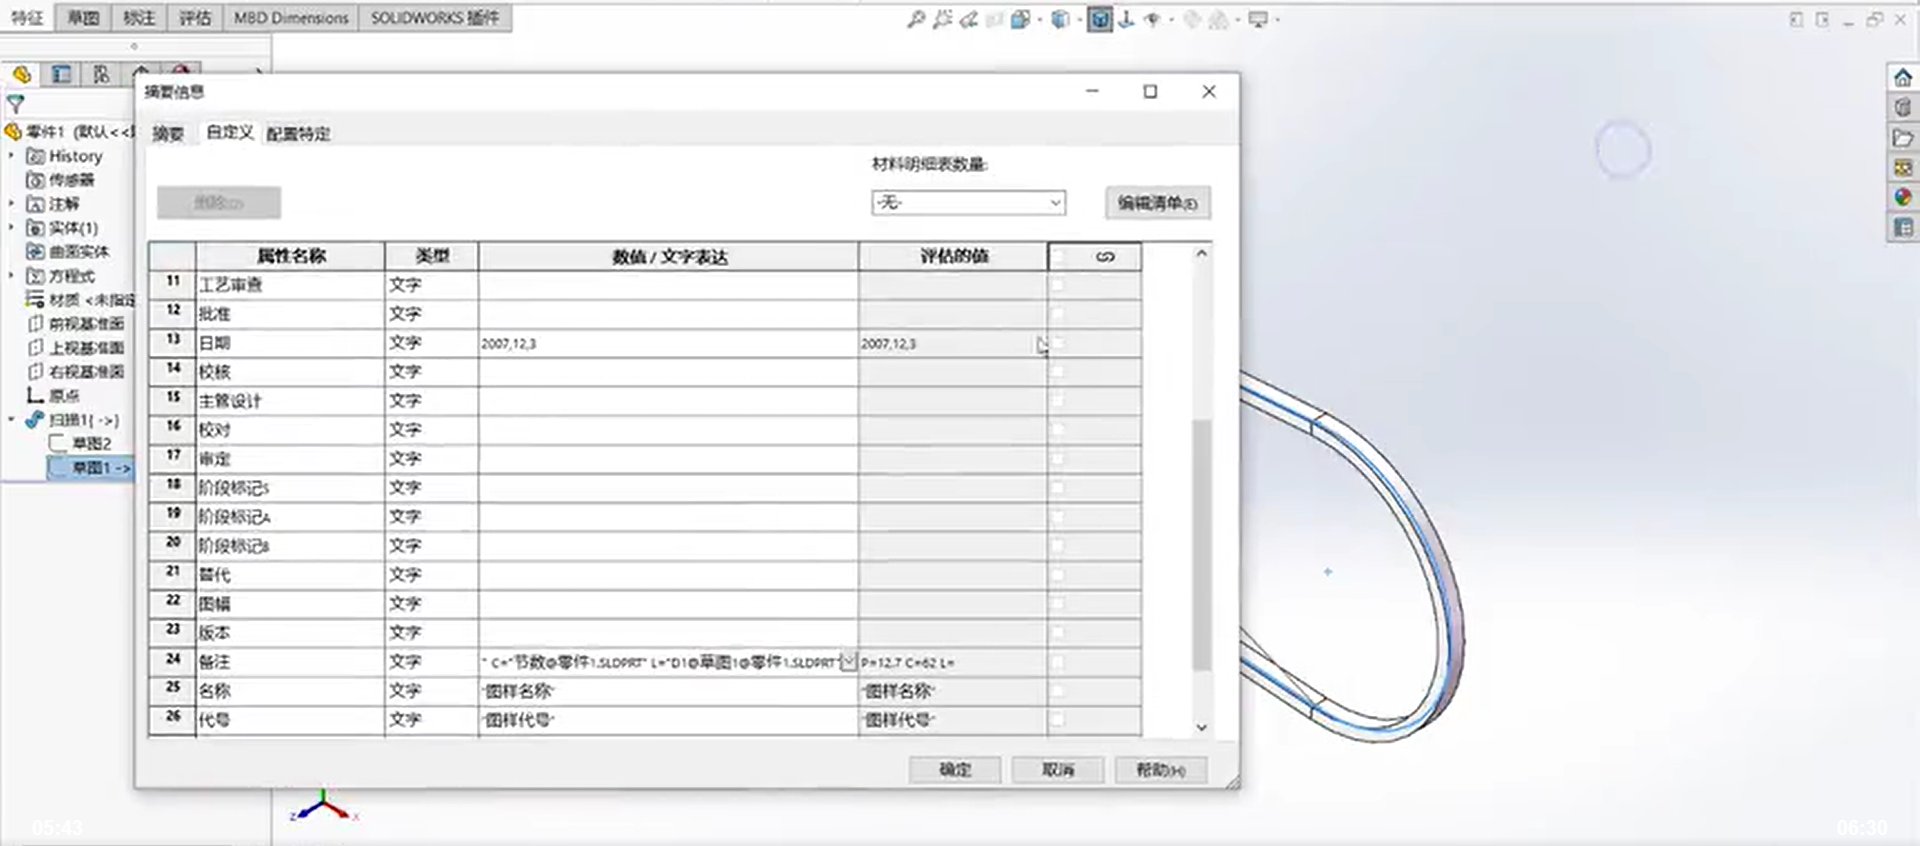Open the 材料明细表数量 dropdown

pyautogui.click(x=968, y=203)
